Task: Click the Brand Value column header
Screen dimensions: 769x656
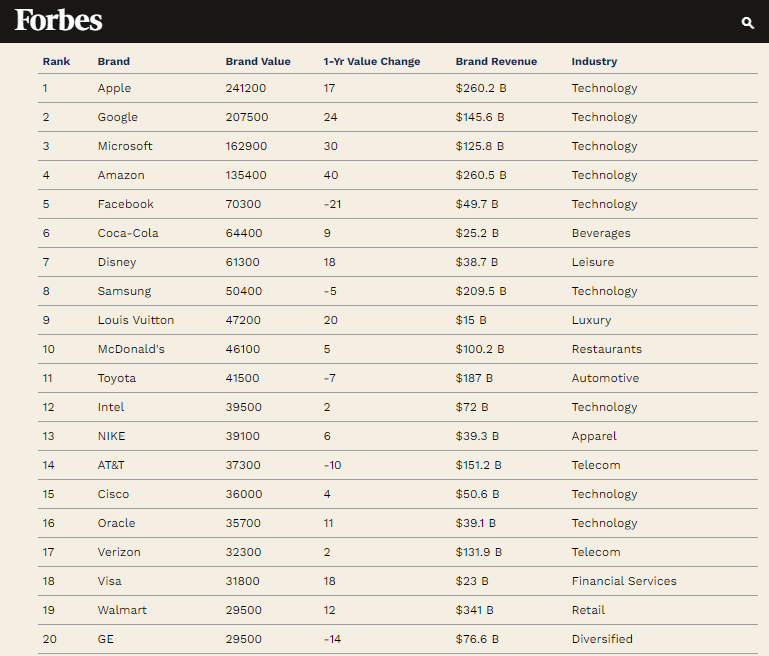Action: tap(258, 61)
